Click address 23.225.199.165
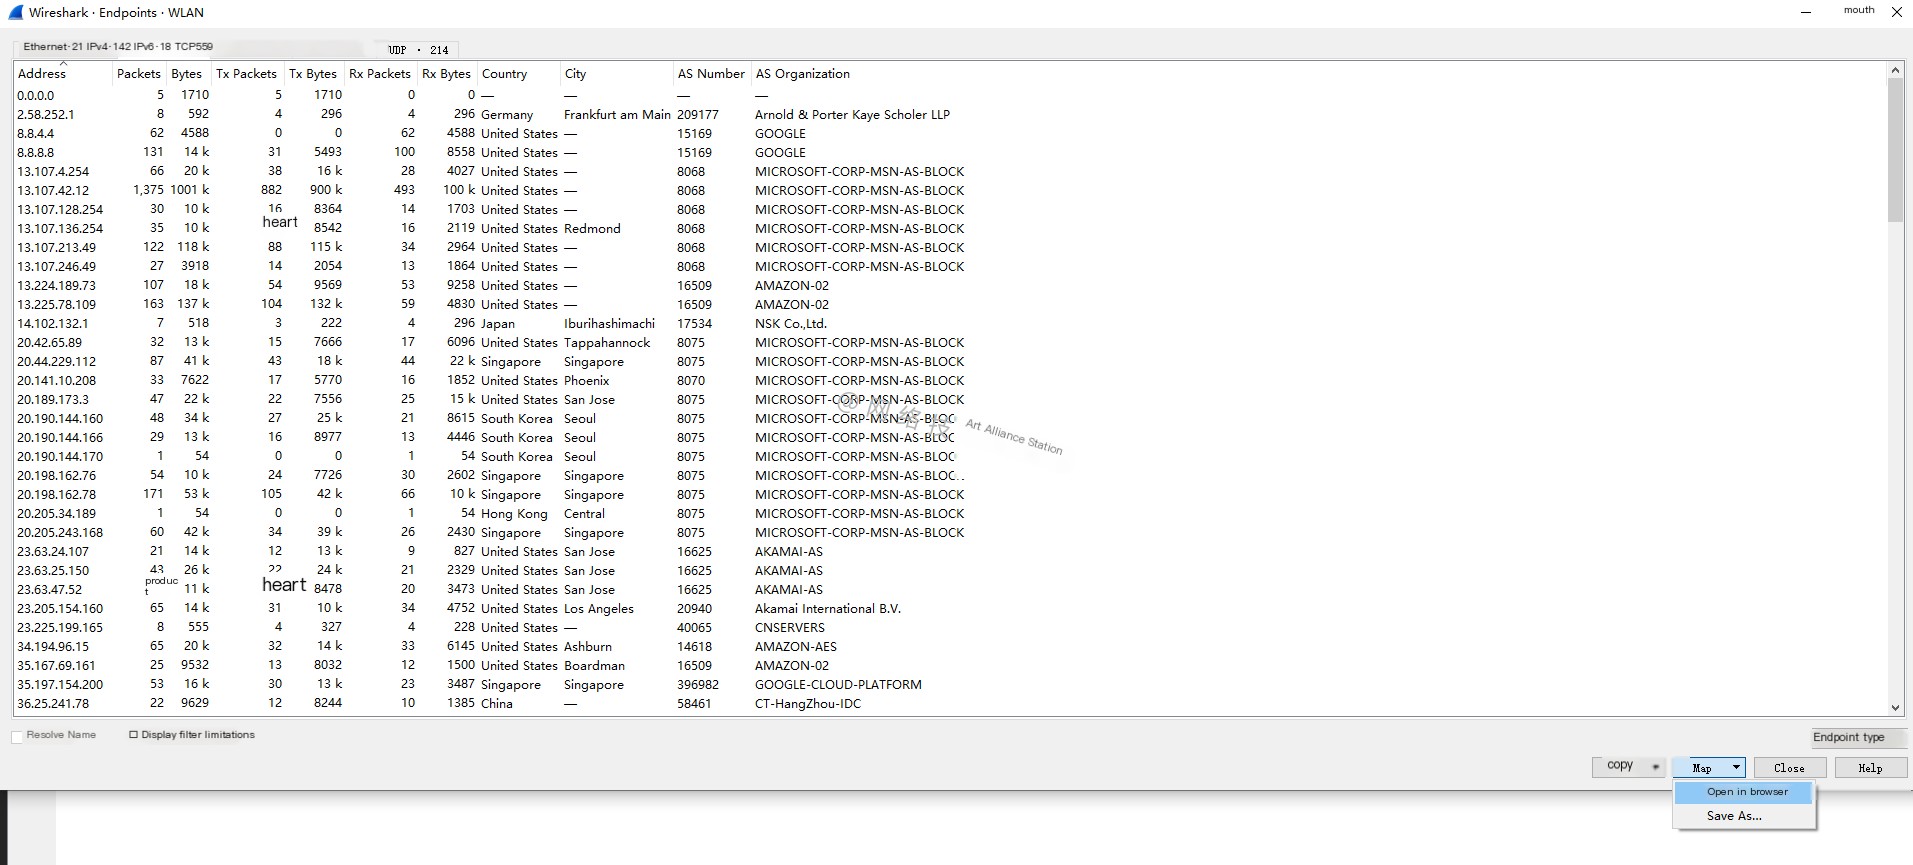The width and height of the screenshot is (1913, 865). click(x=60, y=627)
